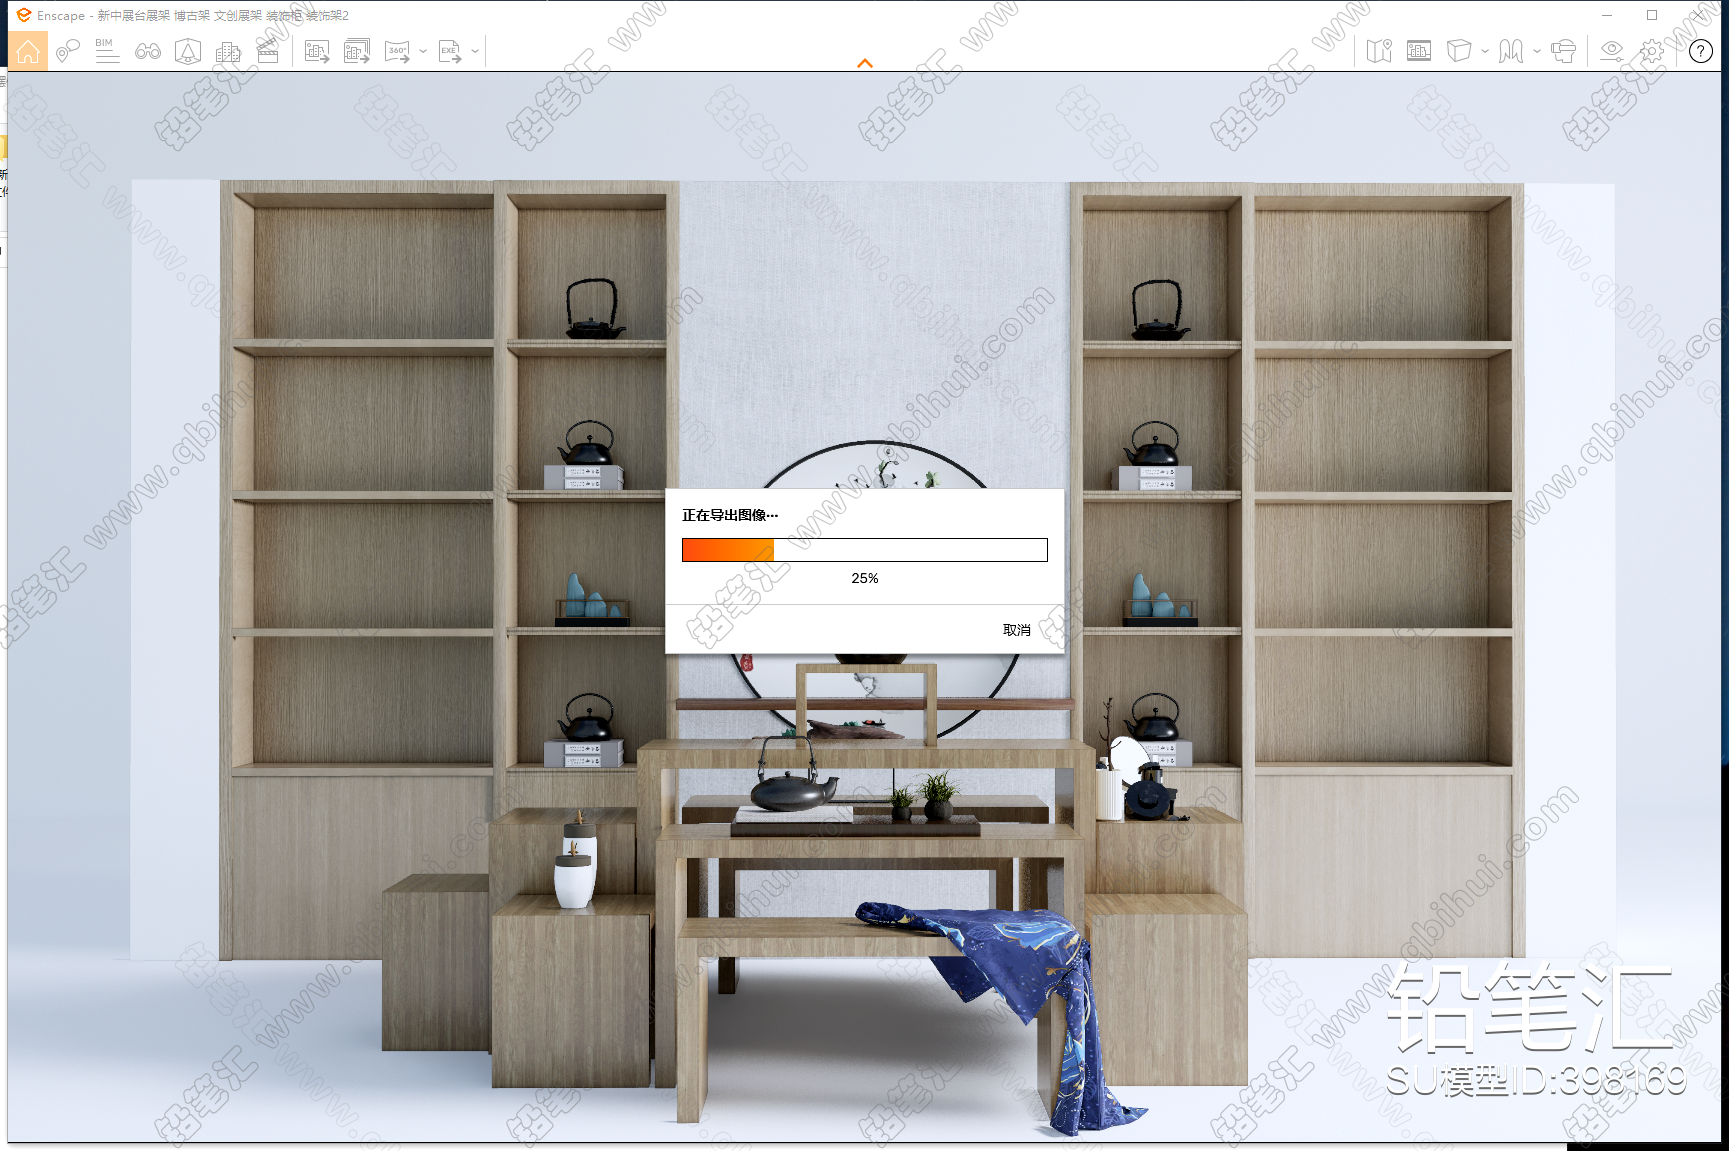
Task: Expand the EXE export dropdown arrow
Action: tap(475, 51)
